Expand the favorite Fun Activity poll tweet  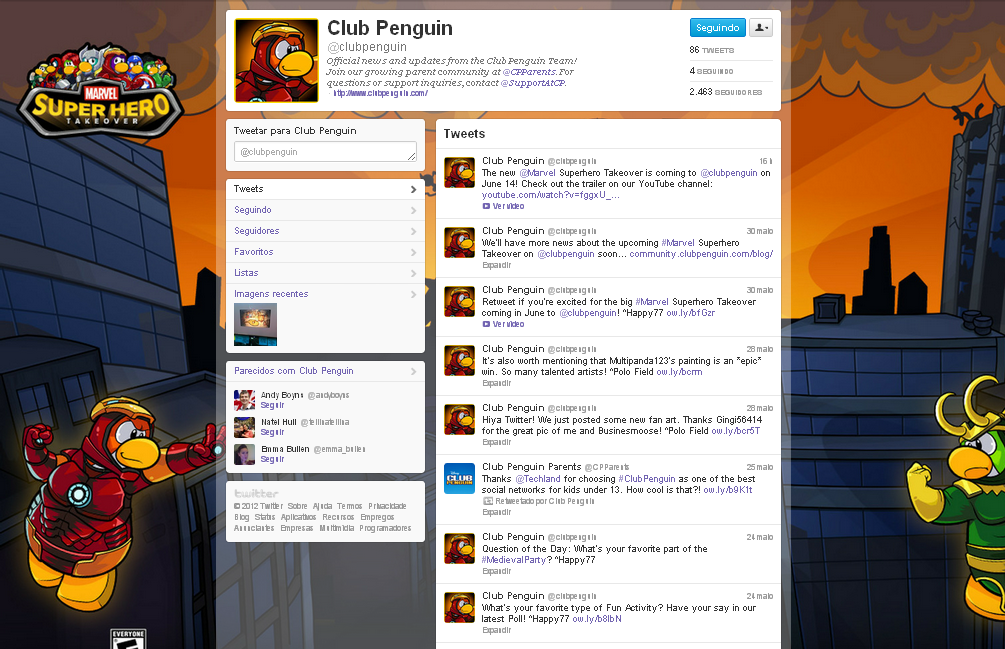(496, 630)
